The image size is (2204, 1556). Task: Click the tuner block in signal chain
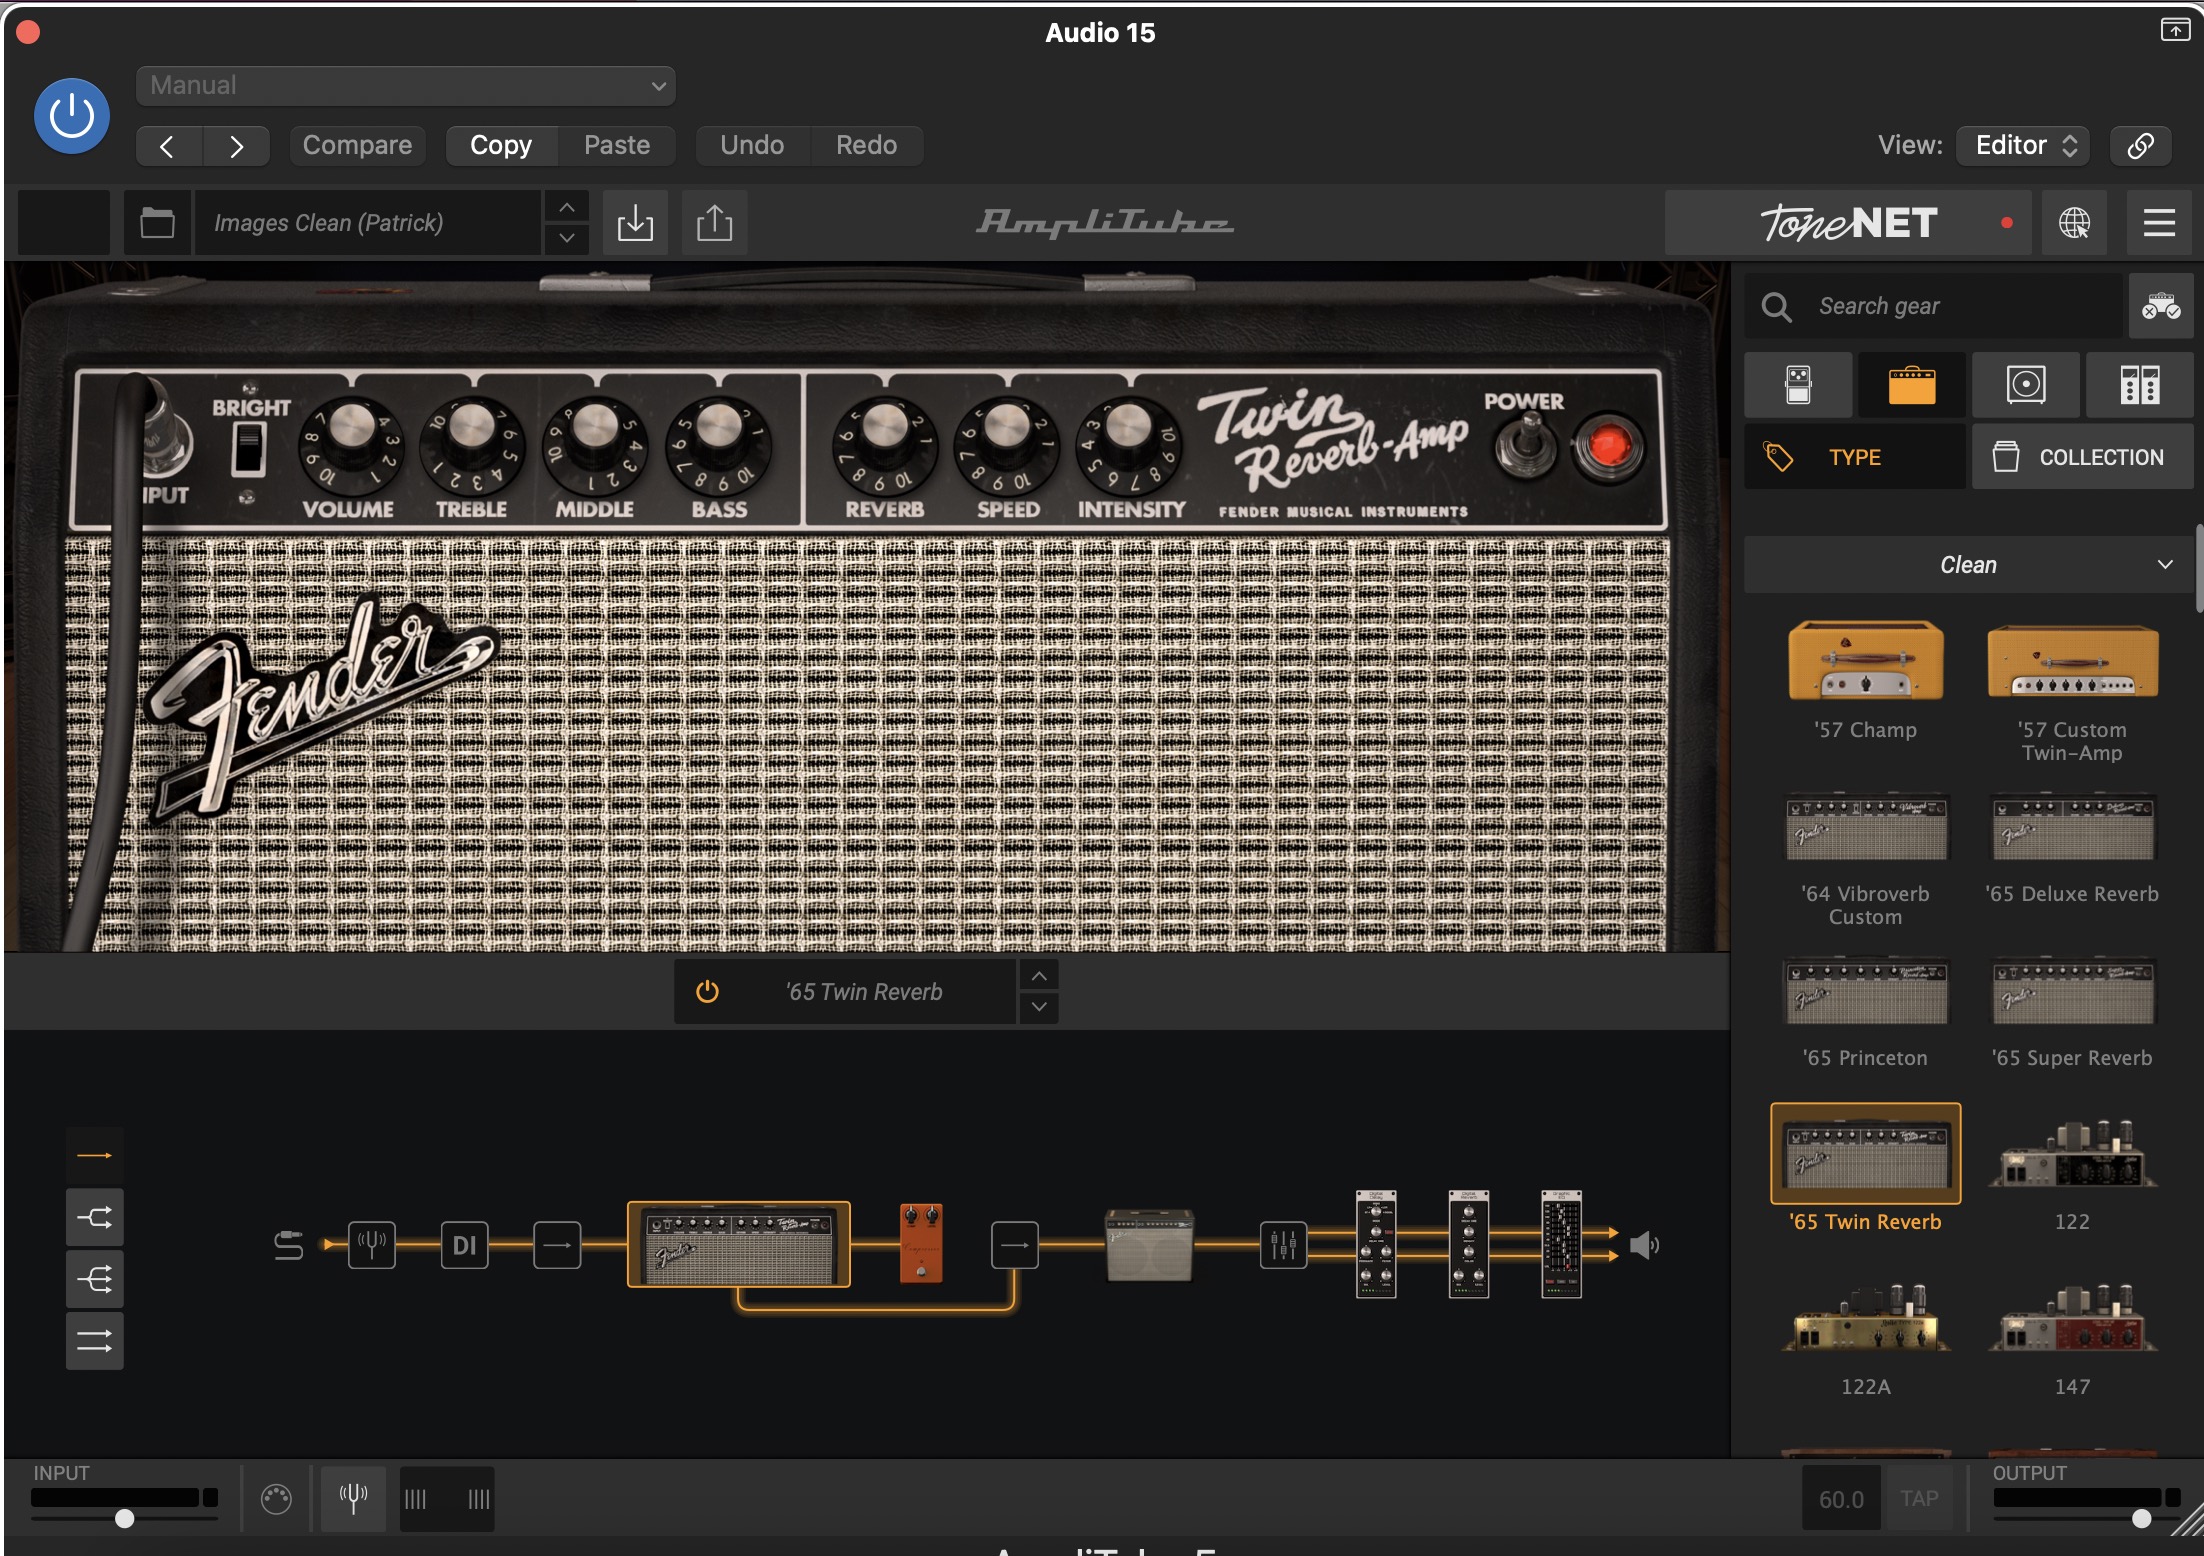(372, 1245)
